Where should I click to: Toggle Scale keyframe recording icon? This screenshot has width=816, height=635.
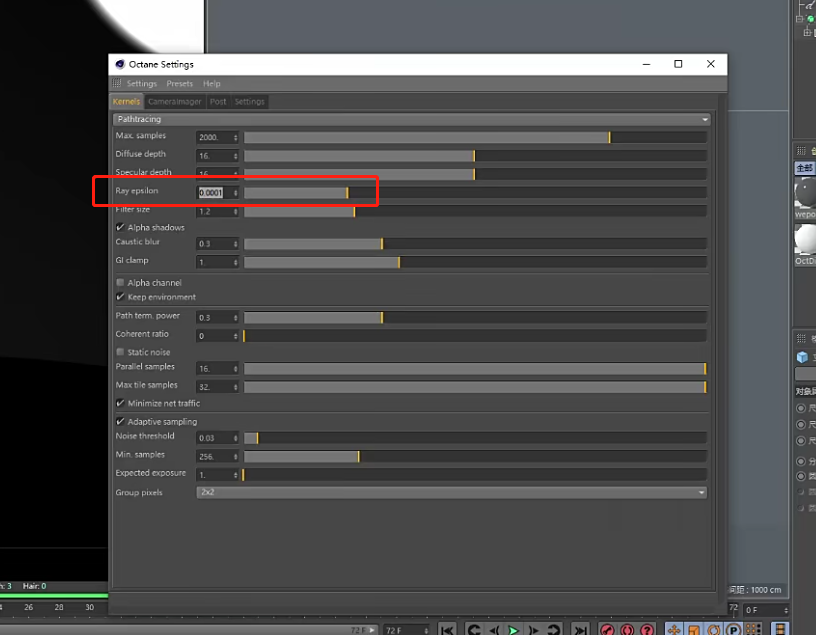pos(694,630)
